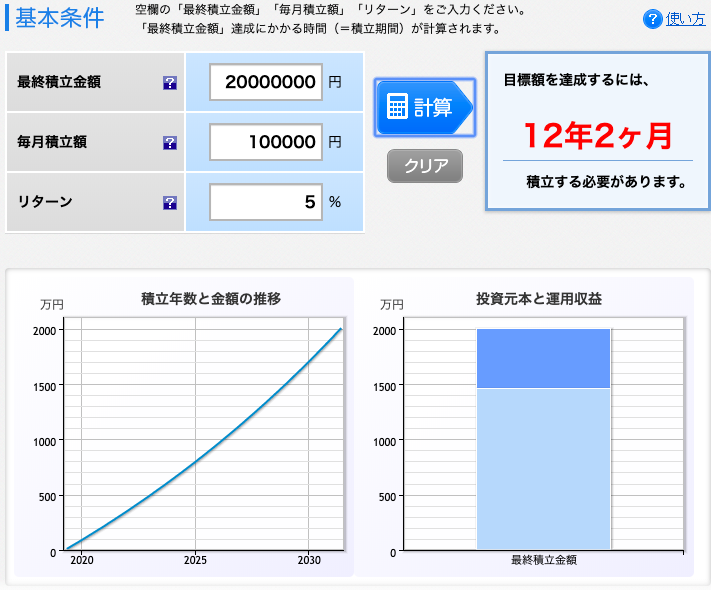
Task: Click the help icon for リターン
Action: (x=169, y=203)
